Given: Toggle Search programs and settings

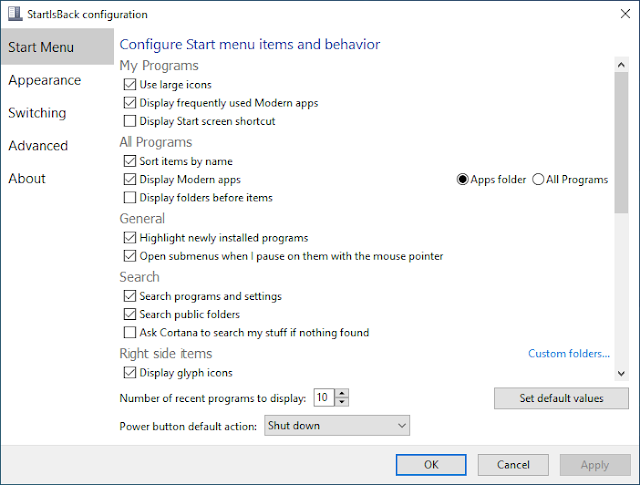Looking at the screenshot, I should click(130, 296).
